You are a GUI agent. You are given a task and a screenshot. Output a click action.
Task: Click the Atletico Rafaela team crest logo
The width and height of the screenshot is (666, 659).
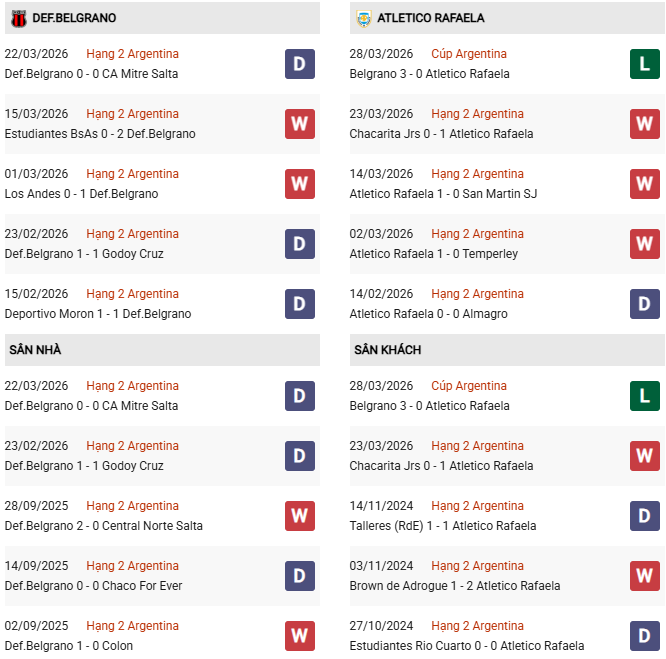click(x=363, y=18)
